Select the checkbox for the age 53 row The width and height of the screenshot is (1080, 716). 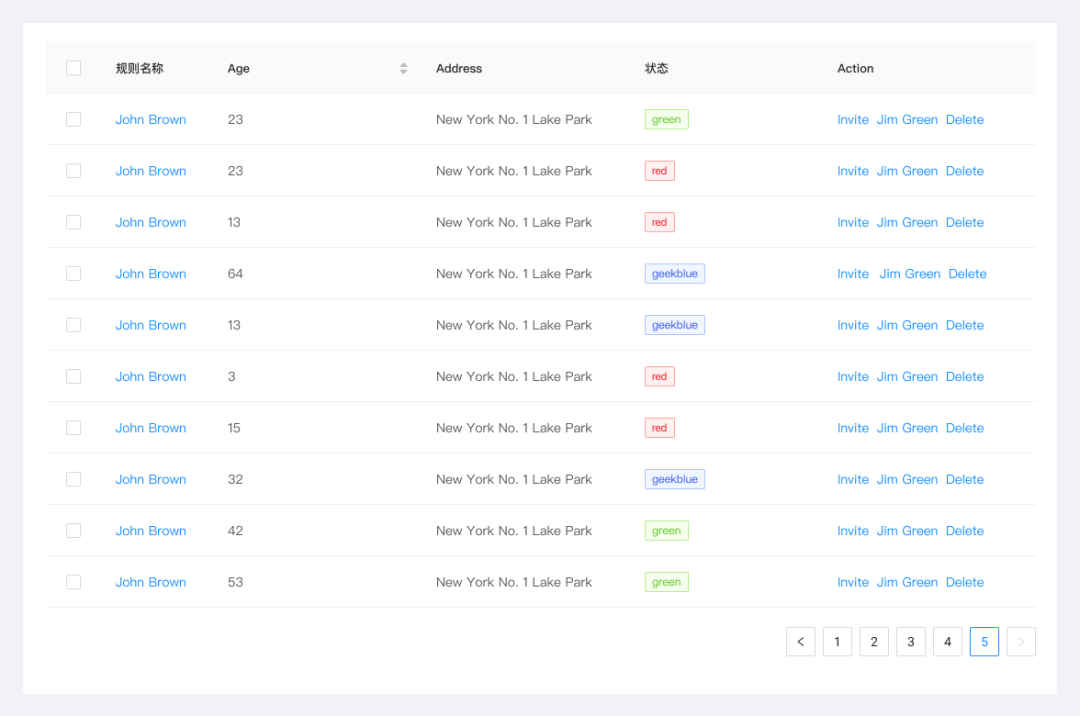tap(73, 582)
